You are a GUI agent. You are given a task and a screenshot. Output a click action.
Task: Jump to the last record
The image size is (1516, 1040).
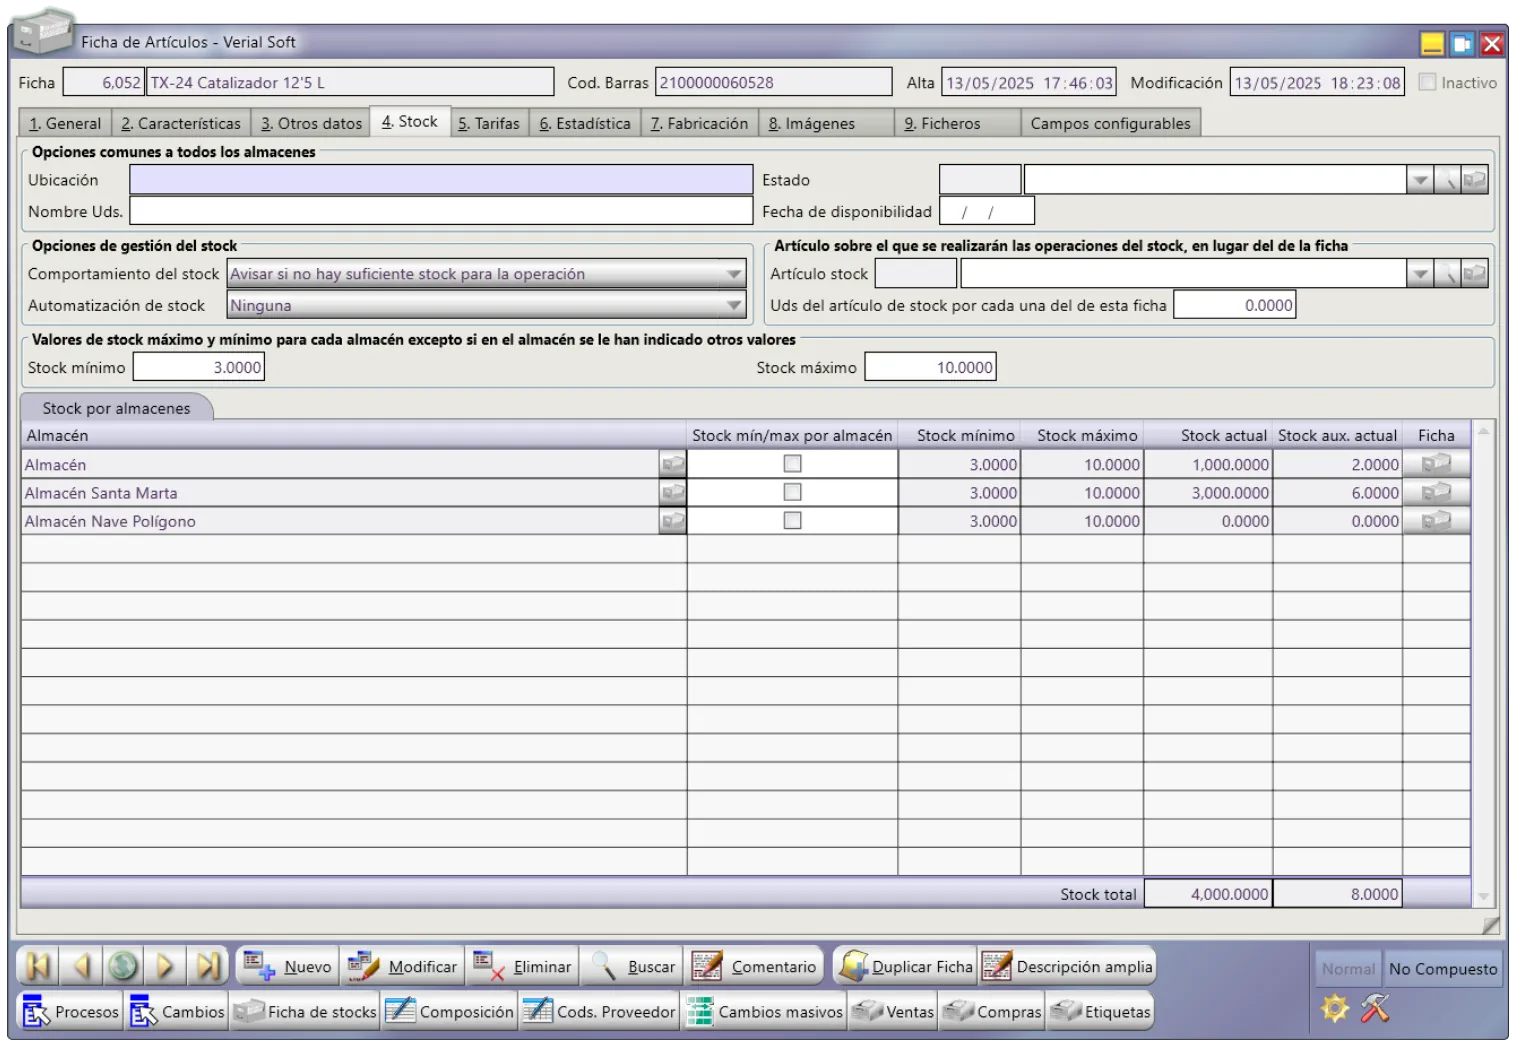click(208, 966)
